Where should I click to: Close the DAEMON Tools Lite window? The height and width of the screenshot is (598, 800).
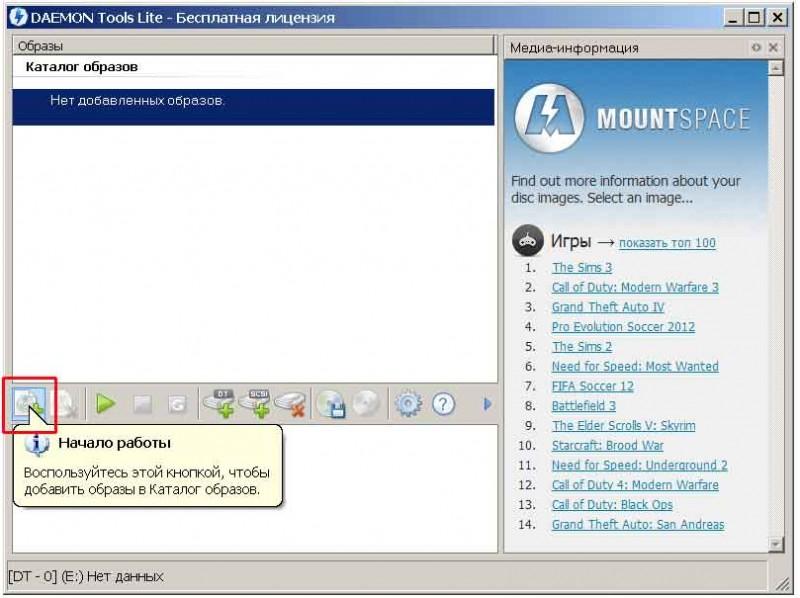pyautogui.click(x=777, y=18)
